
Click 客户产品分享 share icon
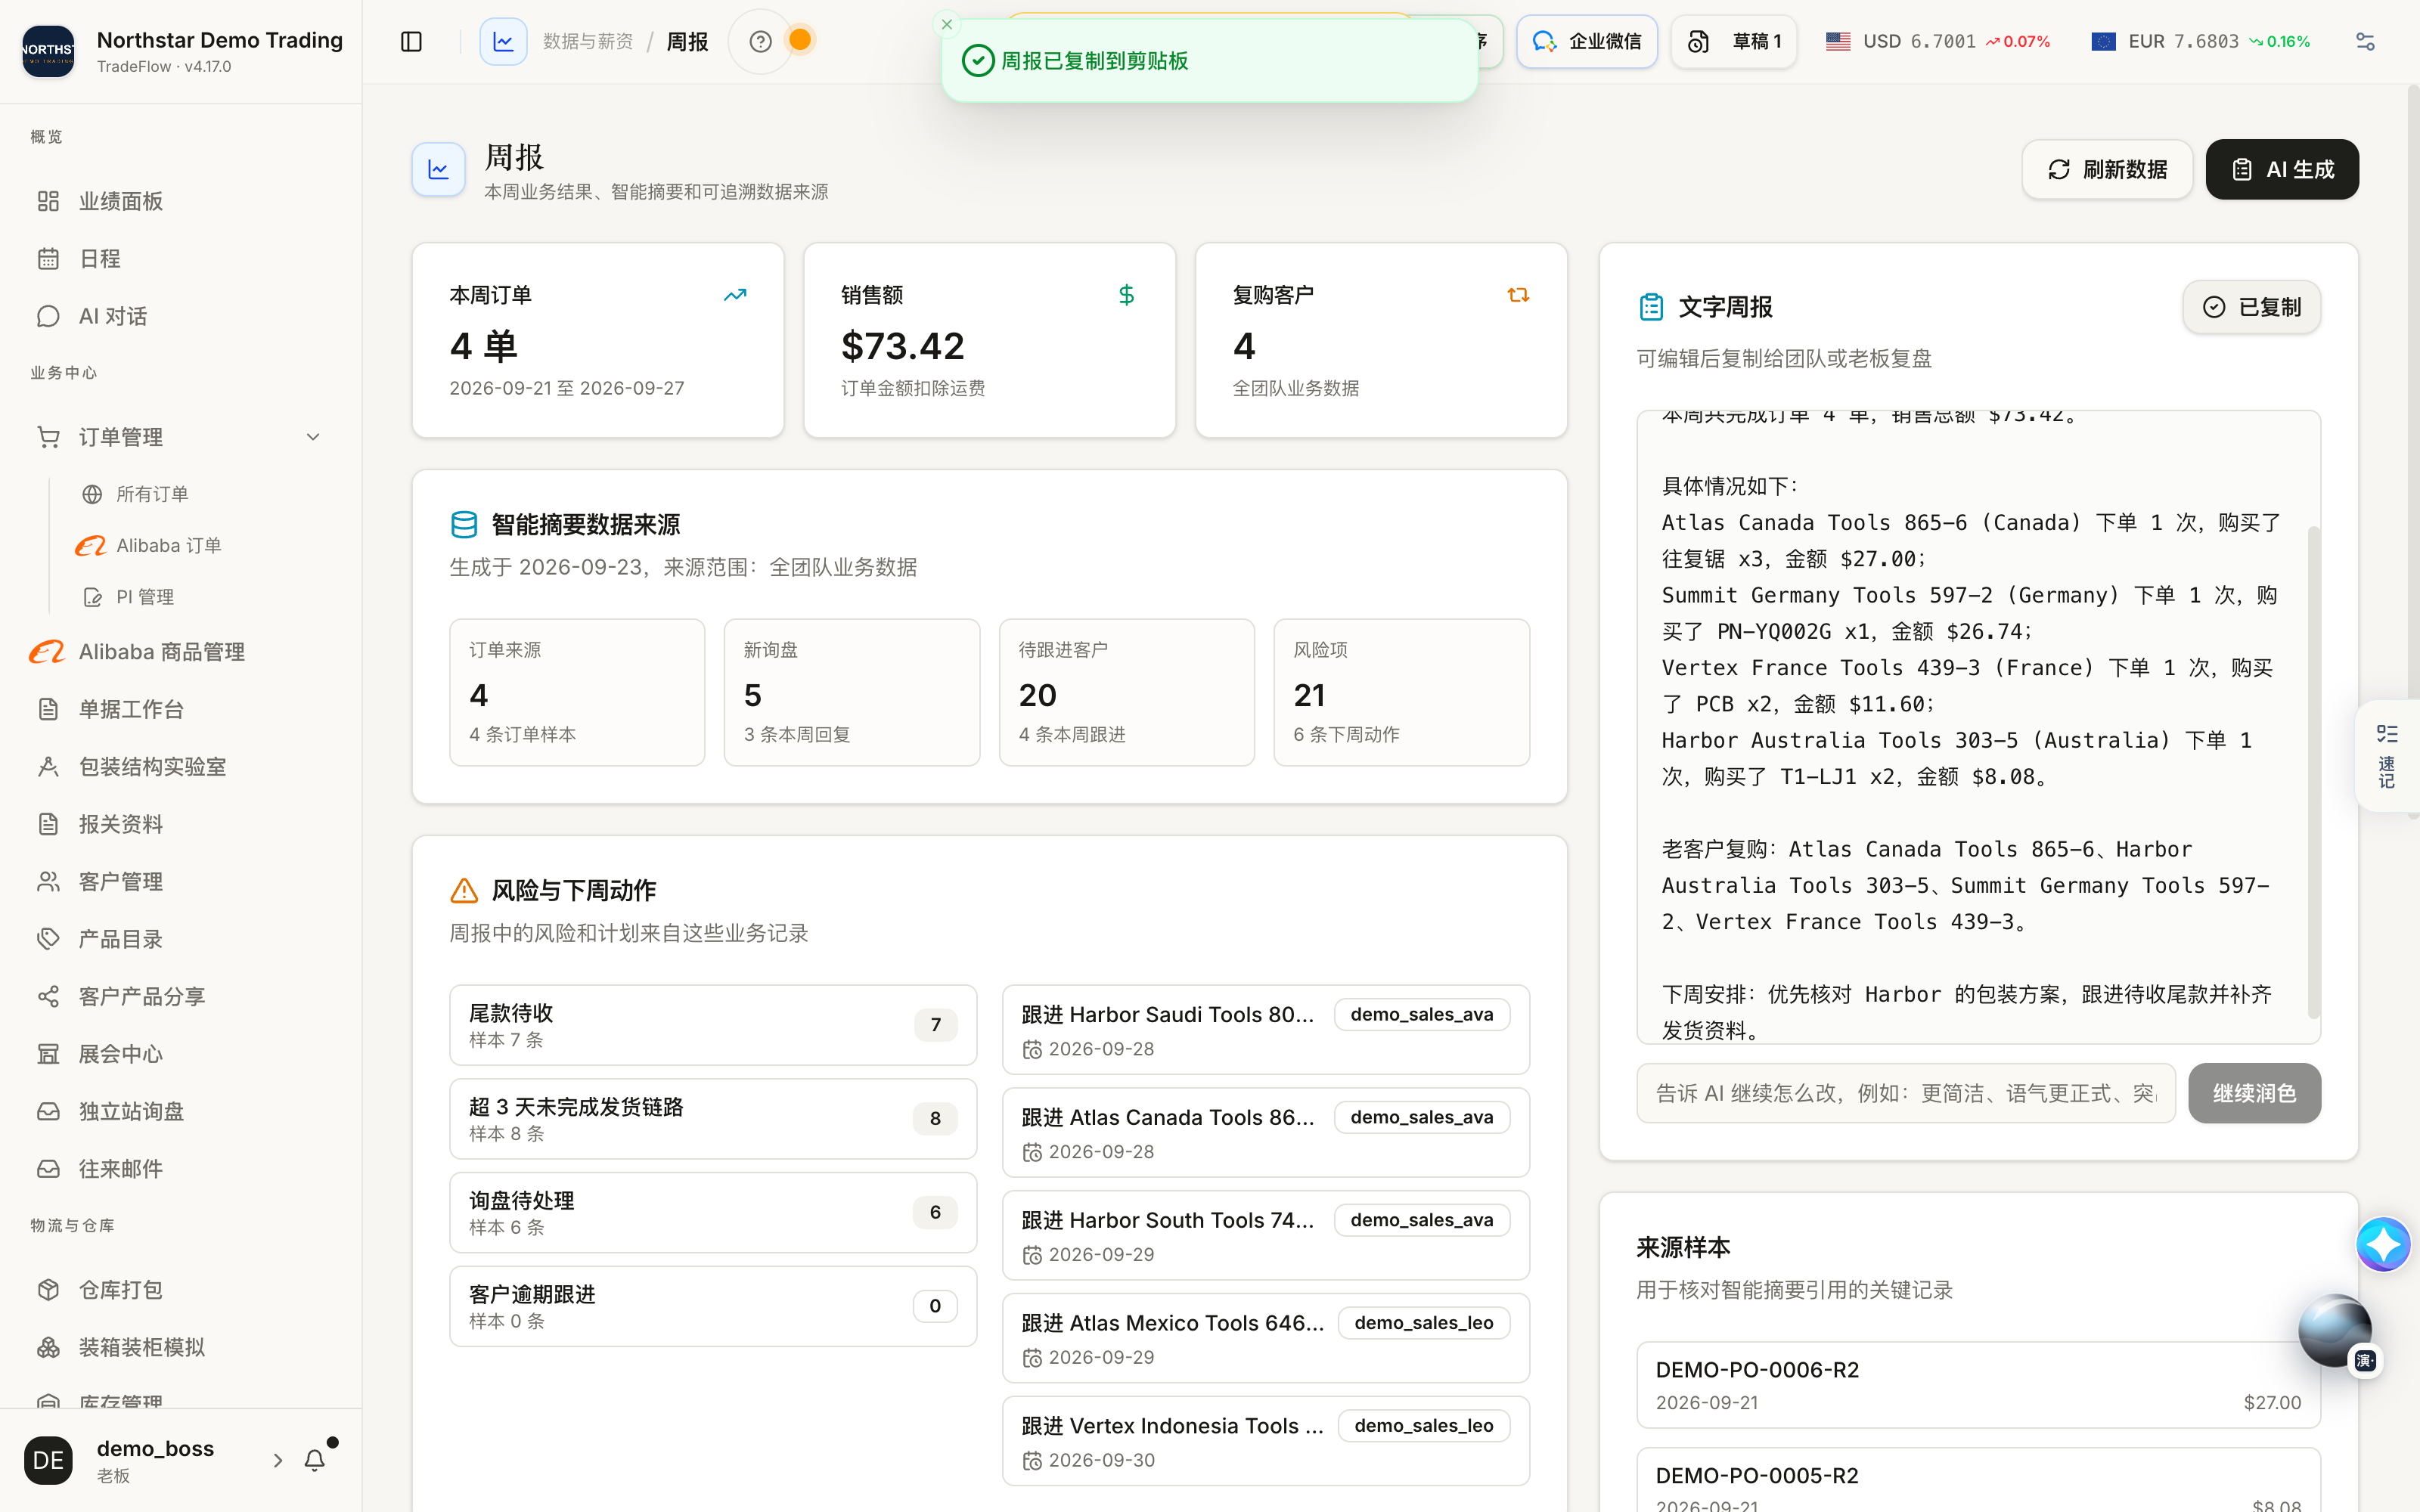point(48,997)
